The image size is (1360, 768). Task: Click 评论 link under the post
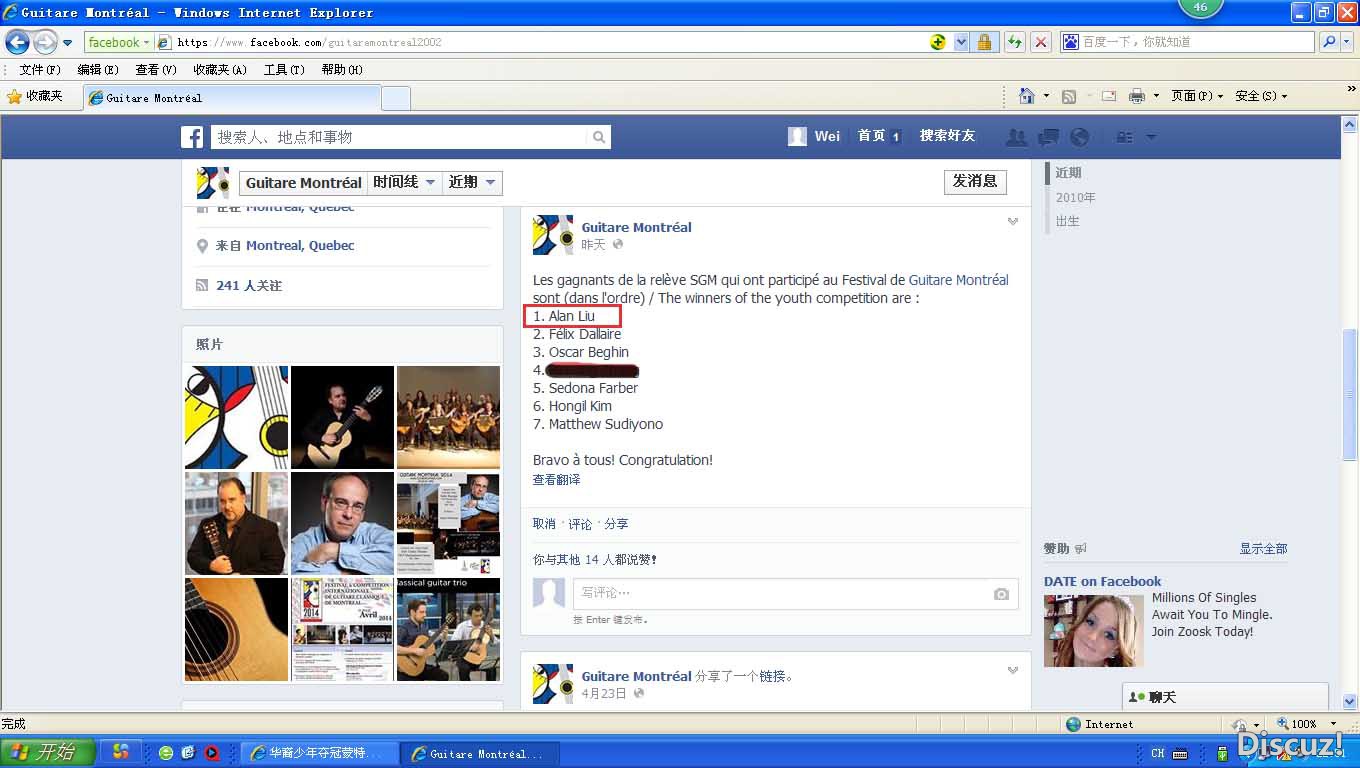pyautogui.click(x=580, y=524)
